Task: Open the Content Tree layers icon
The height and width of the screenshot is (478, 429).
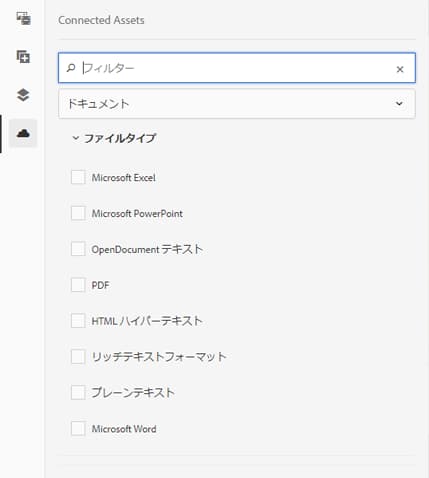Action: [x=23, y=95]
